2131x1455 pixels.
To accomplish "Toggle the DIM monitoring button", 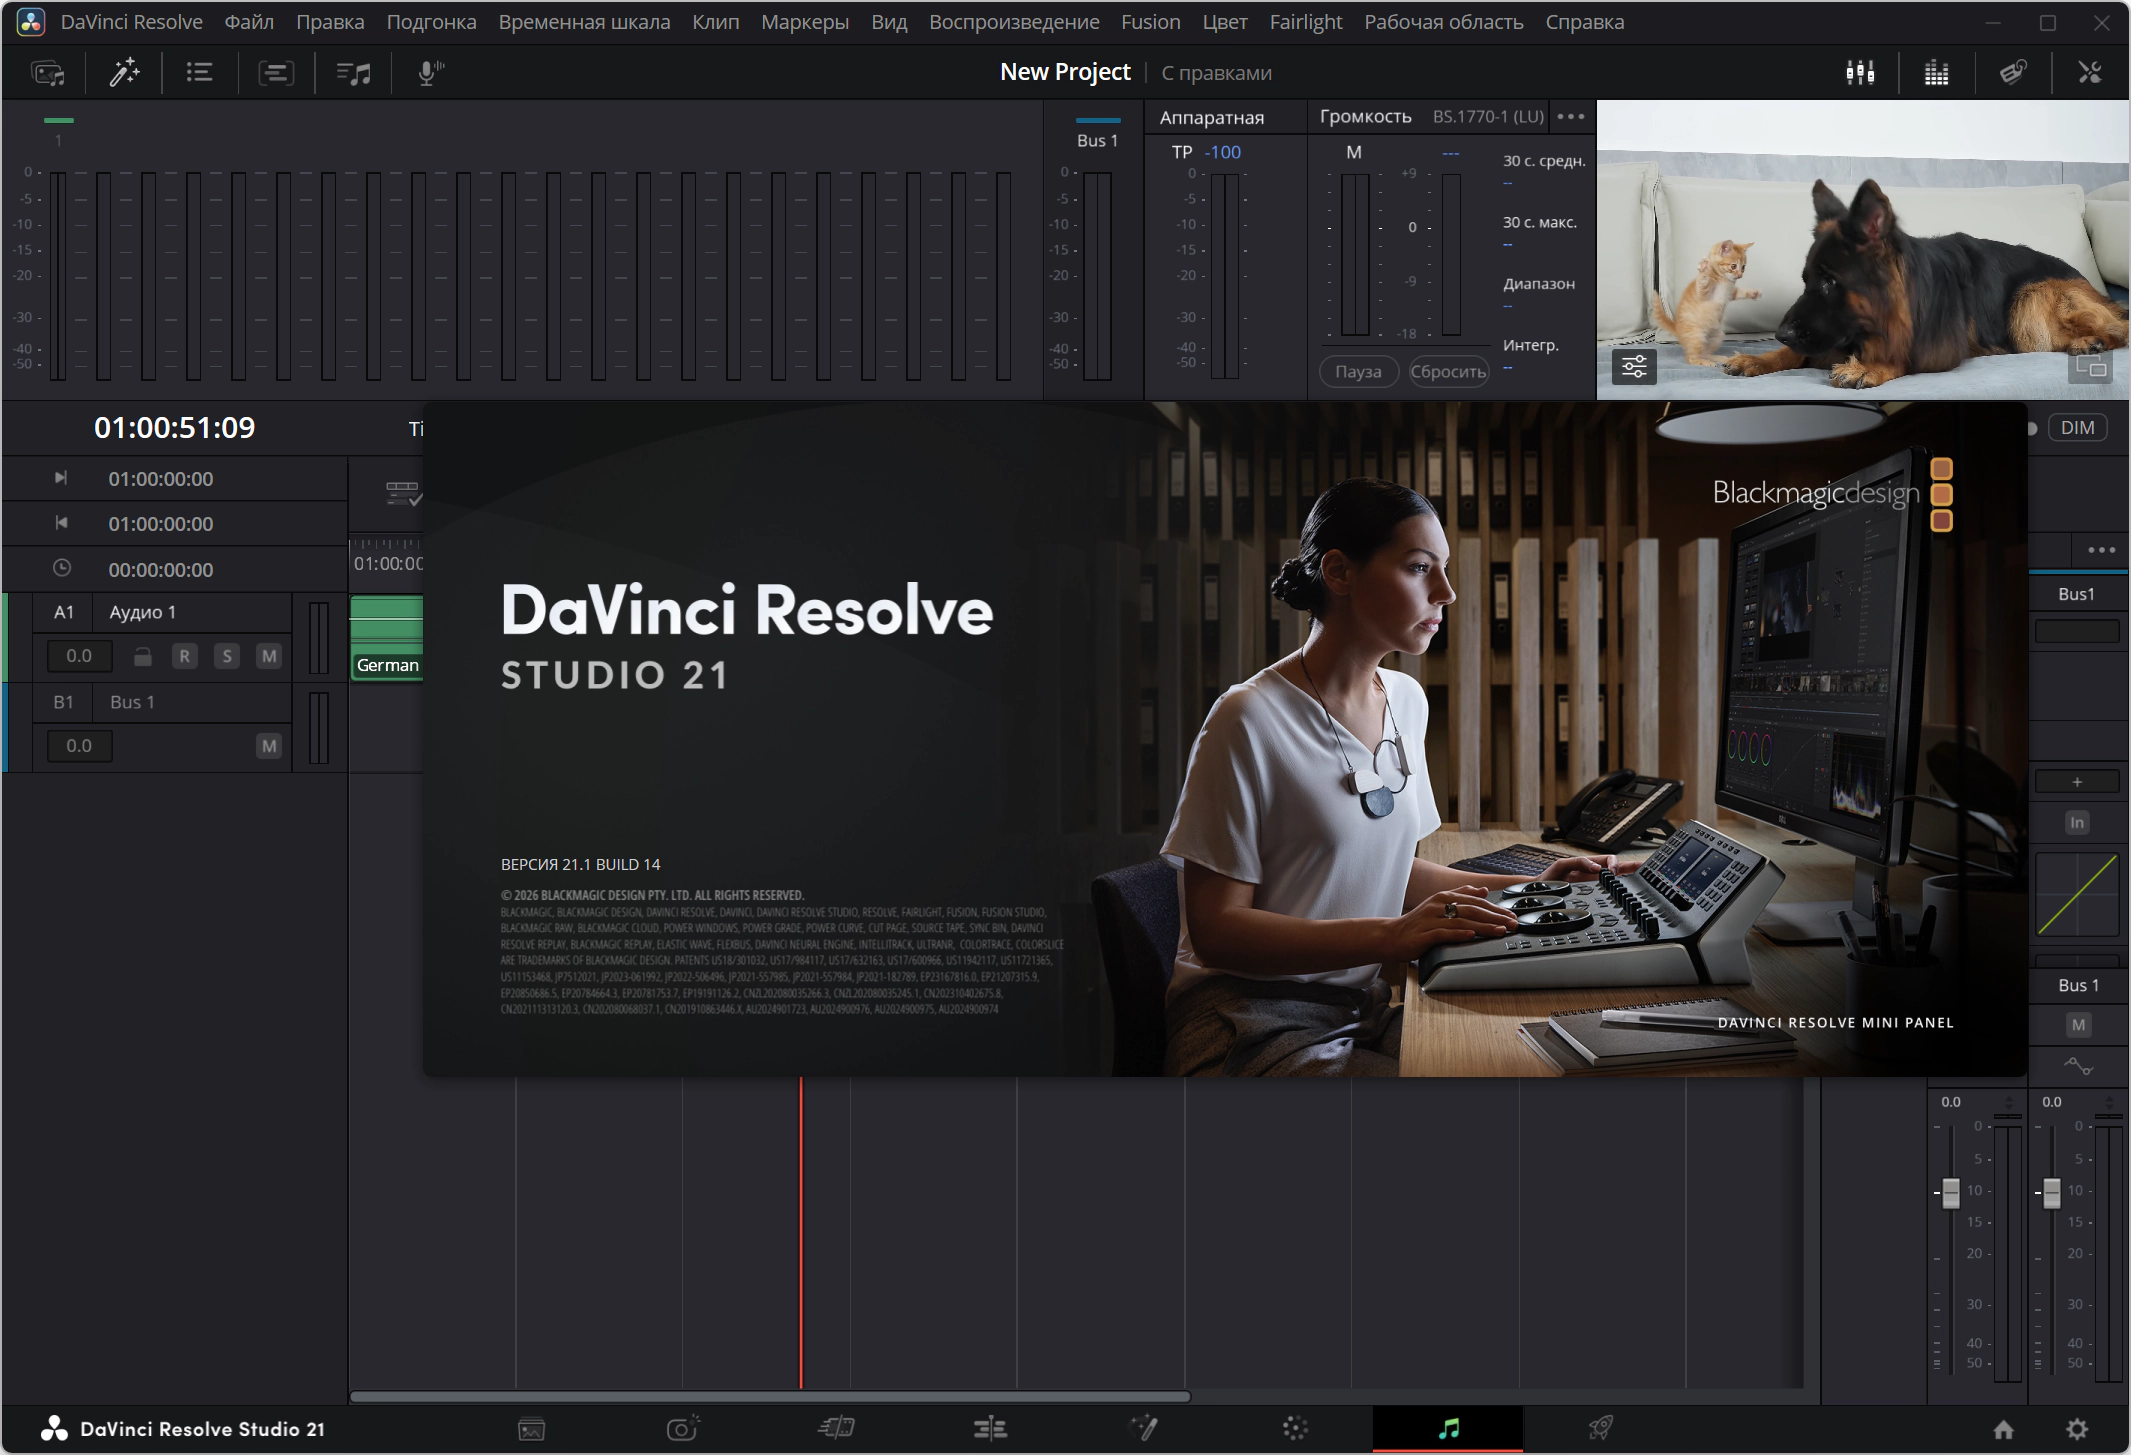I will pos(2077,428).
